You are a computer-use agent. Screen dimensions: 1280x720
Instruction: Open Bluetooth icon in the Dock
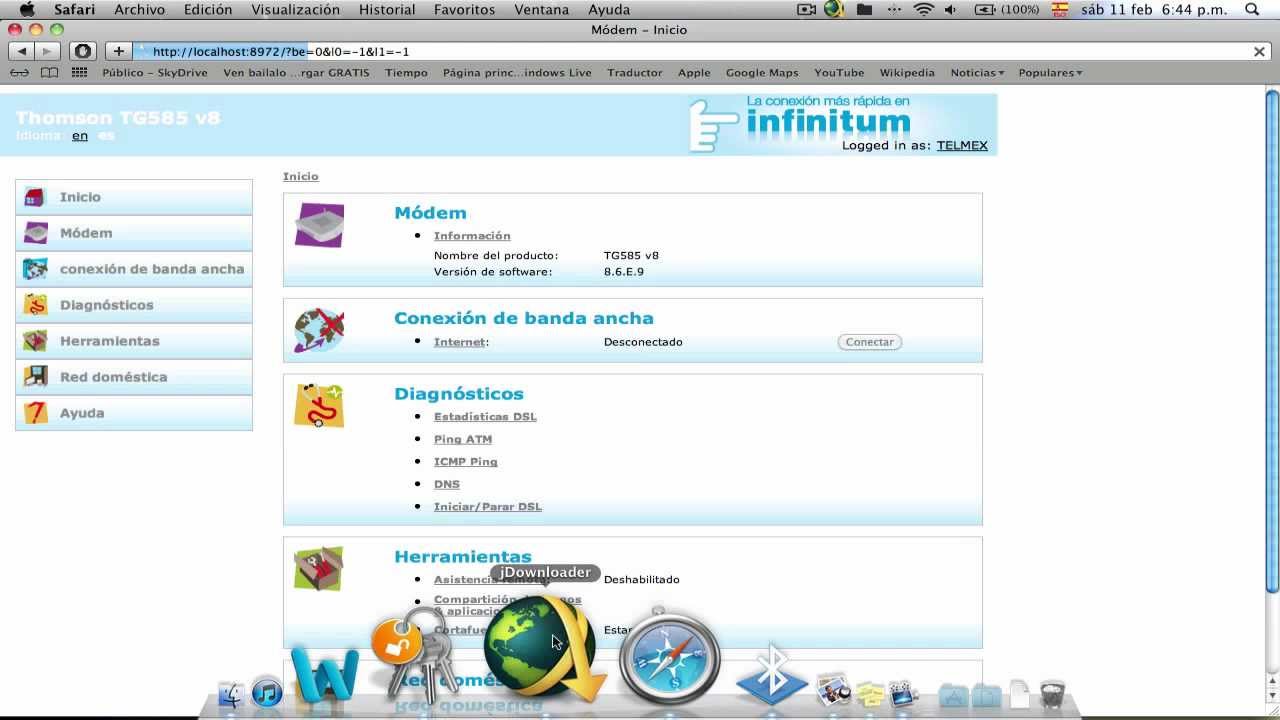click(771, 674)
